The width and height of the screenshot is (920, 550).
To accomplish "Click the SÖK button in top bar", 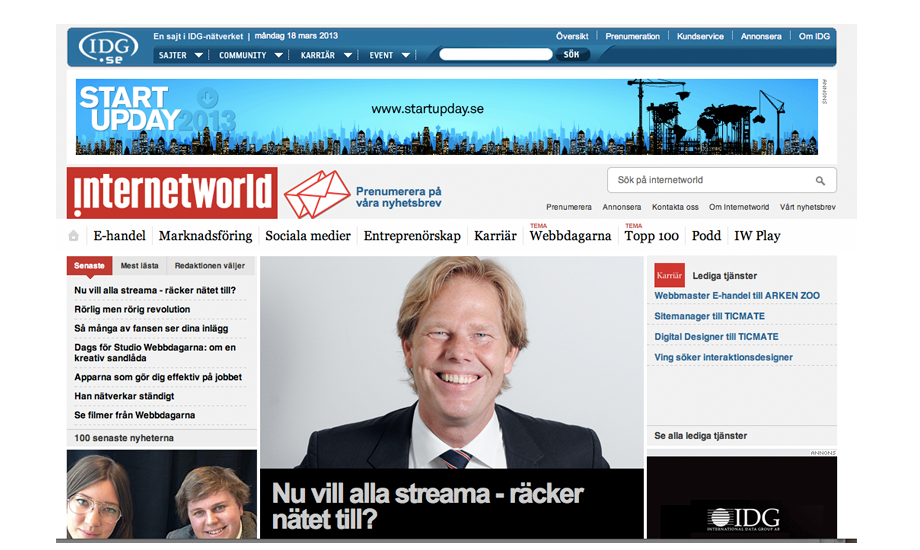I will click(x=571, y=55).
